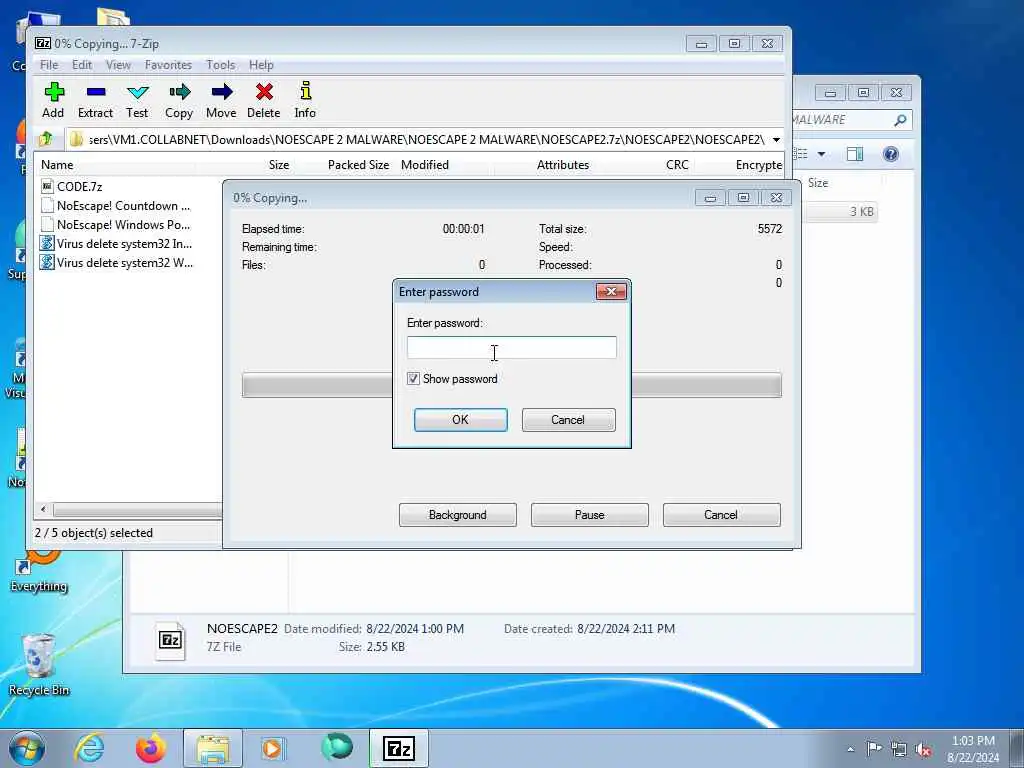Click the Action Center flag tray icon

[x=874, y=748]
